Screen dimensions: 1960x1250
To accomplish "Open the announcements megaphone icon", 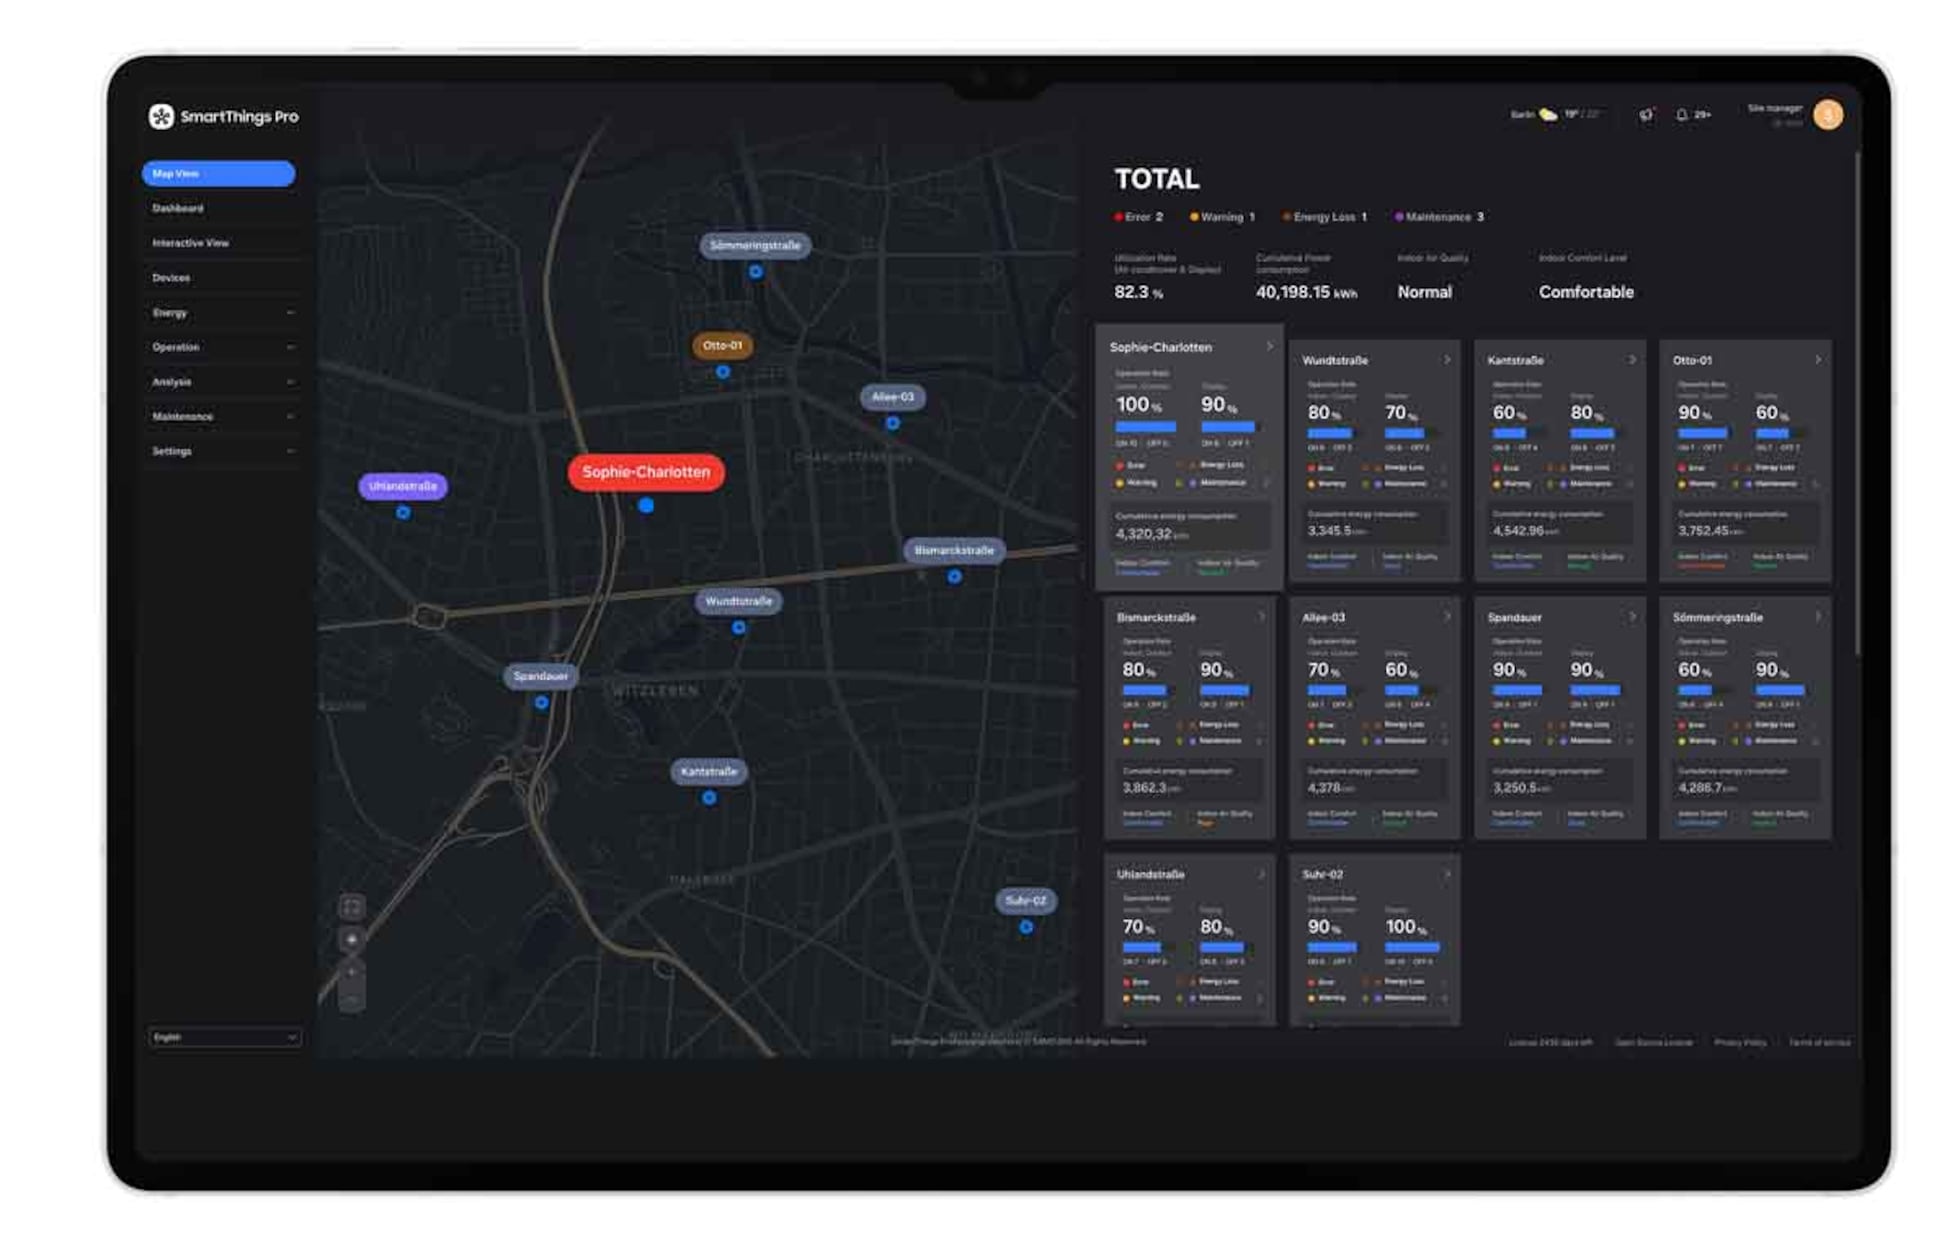I will [1646, 115].
